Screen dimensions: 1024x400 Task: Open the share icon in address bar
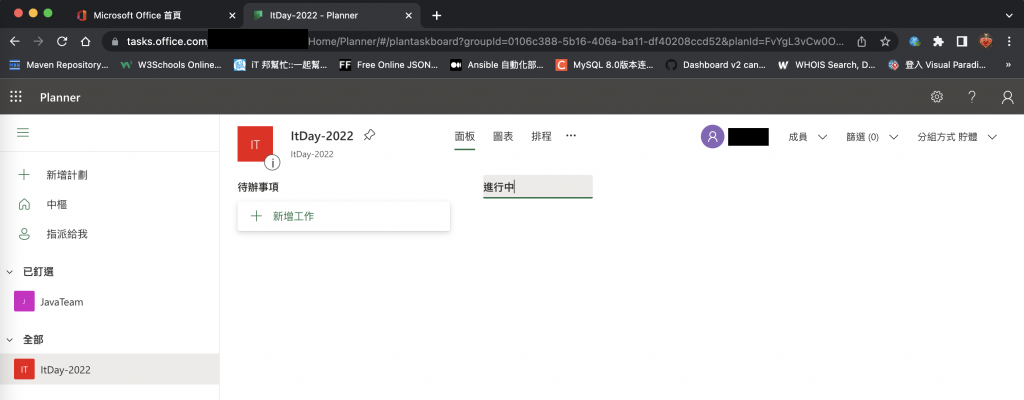click(x=861, y=41)
